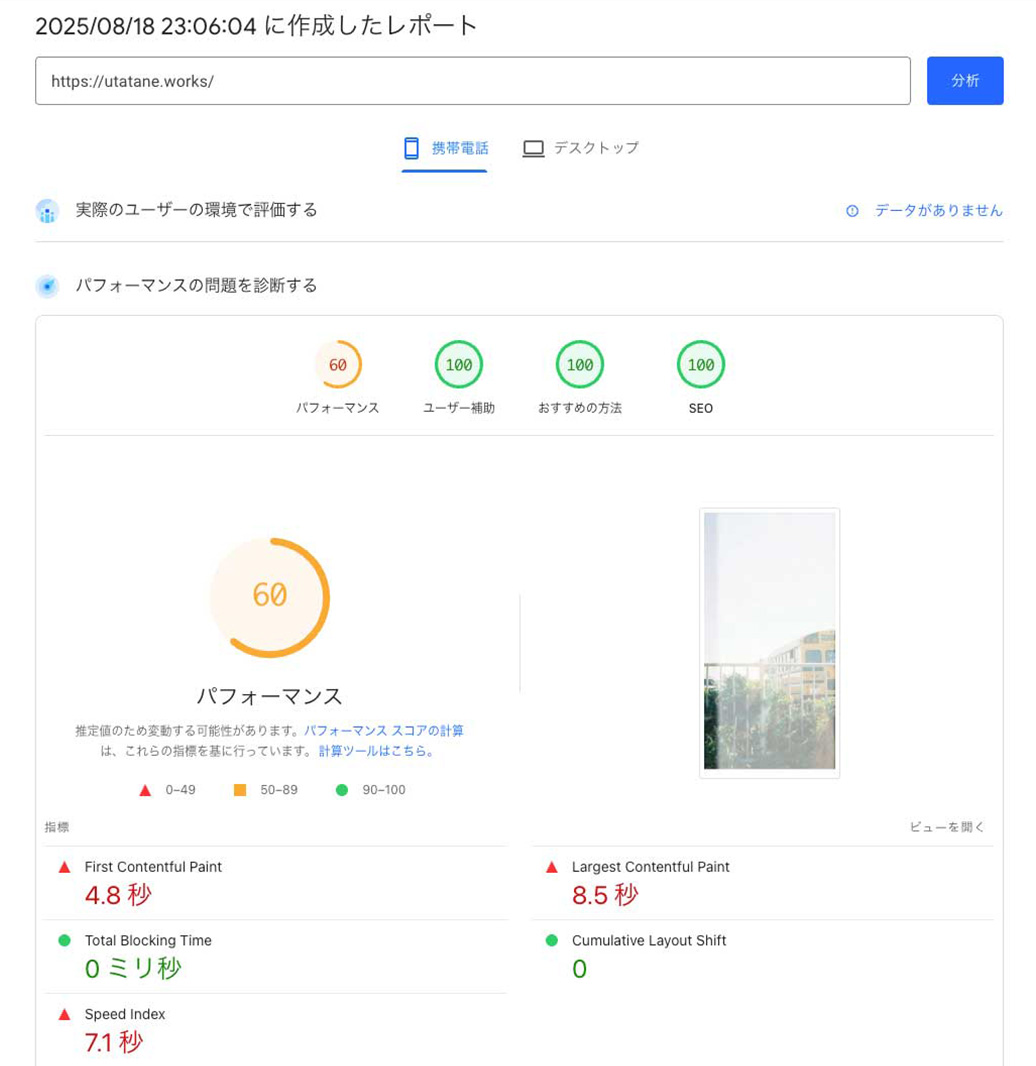Viewport: 1036px width, 1066px height.
Task: Open the page screenshot thumbnail
Action: click(x=769, y=641)
